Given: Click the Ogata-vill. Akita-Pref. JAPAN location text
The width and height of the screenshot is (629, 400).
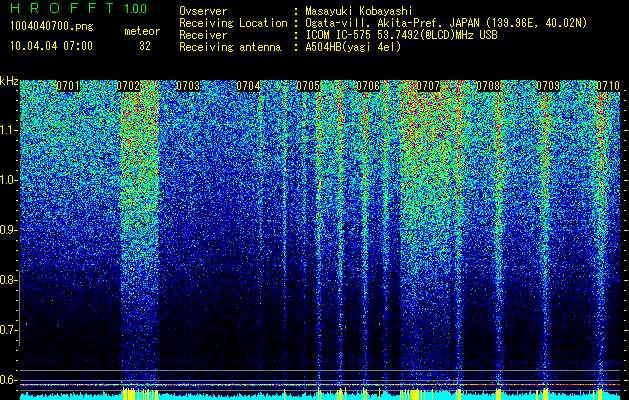Looking at the screenshot, I should coord(446,23).
